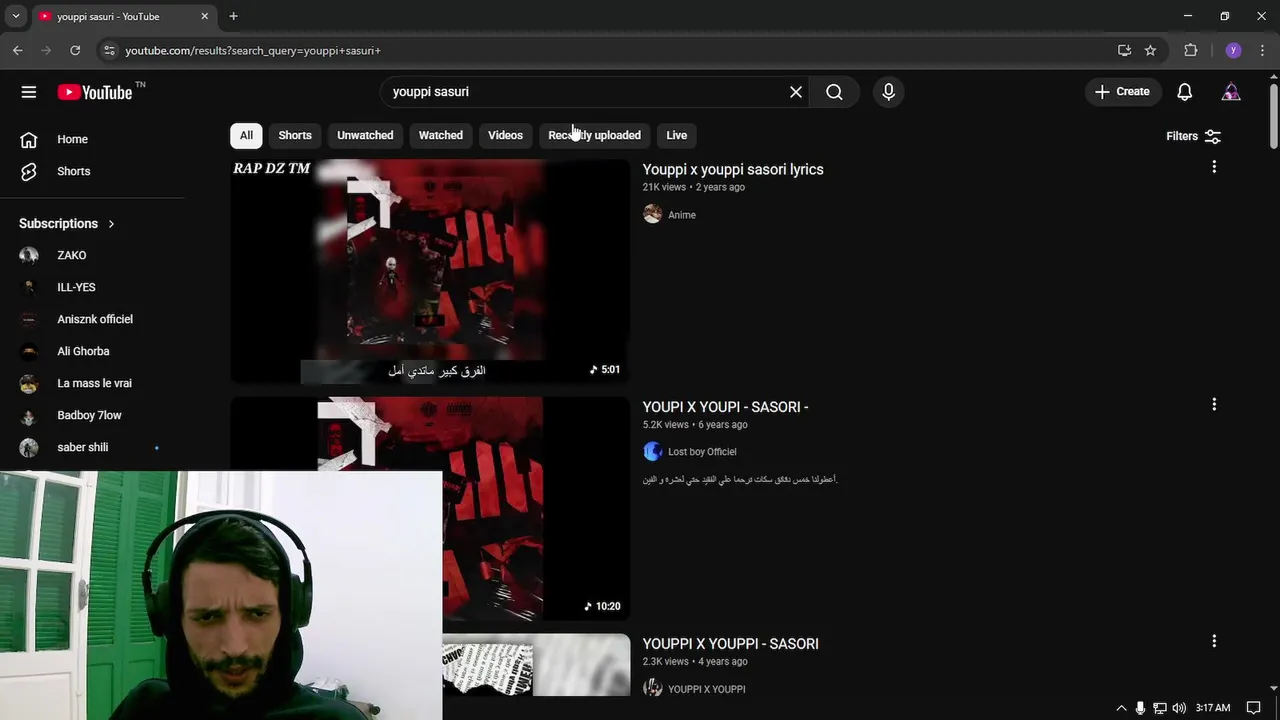
Task: Open options for 'Youppi x youppi sasori lyrics'
Action: pyautogui.click(x=1214, y=167)
